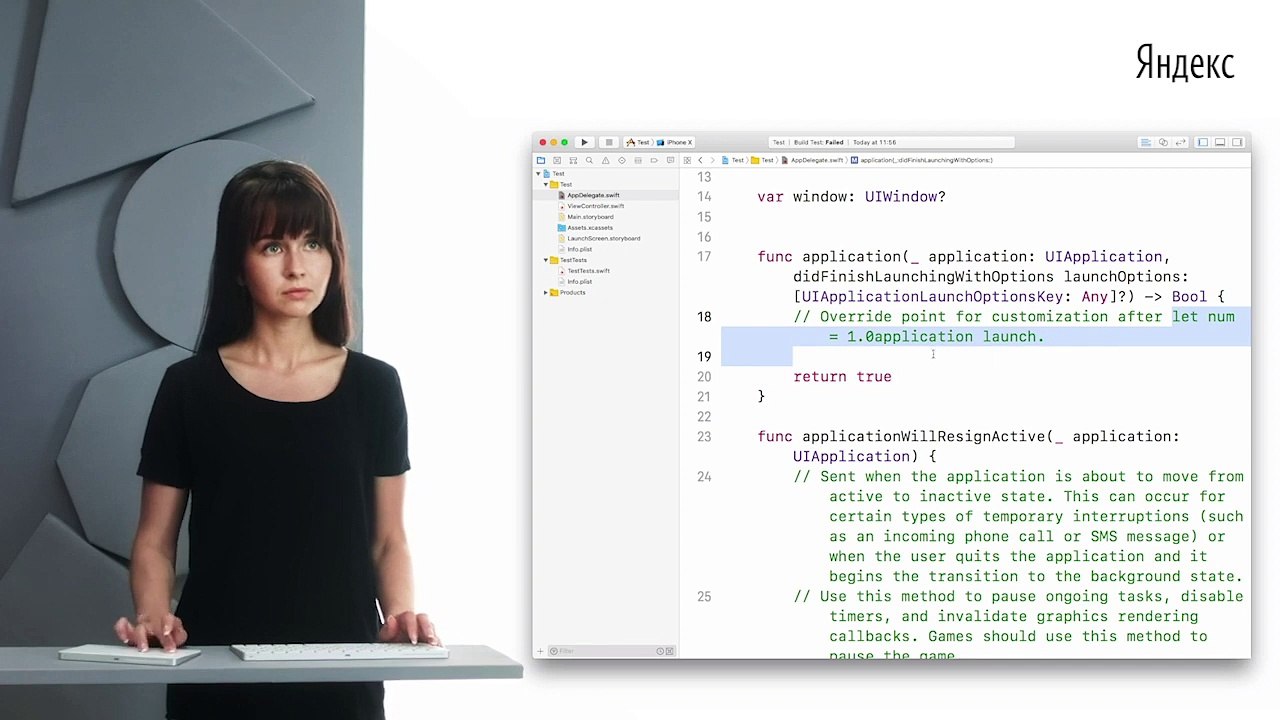Viewport: 1280px width, 720px height.
Task: Open the Breakpoint navigator
Action: (654, 160)
